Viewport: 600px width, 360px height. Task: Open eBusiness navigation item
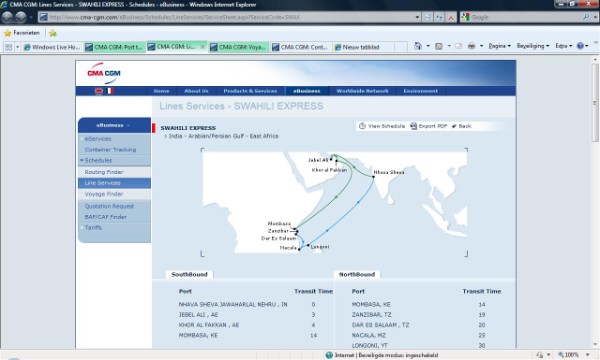(307, 91)
